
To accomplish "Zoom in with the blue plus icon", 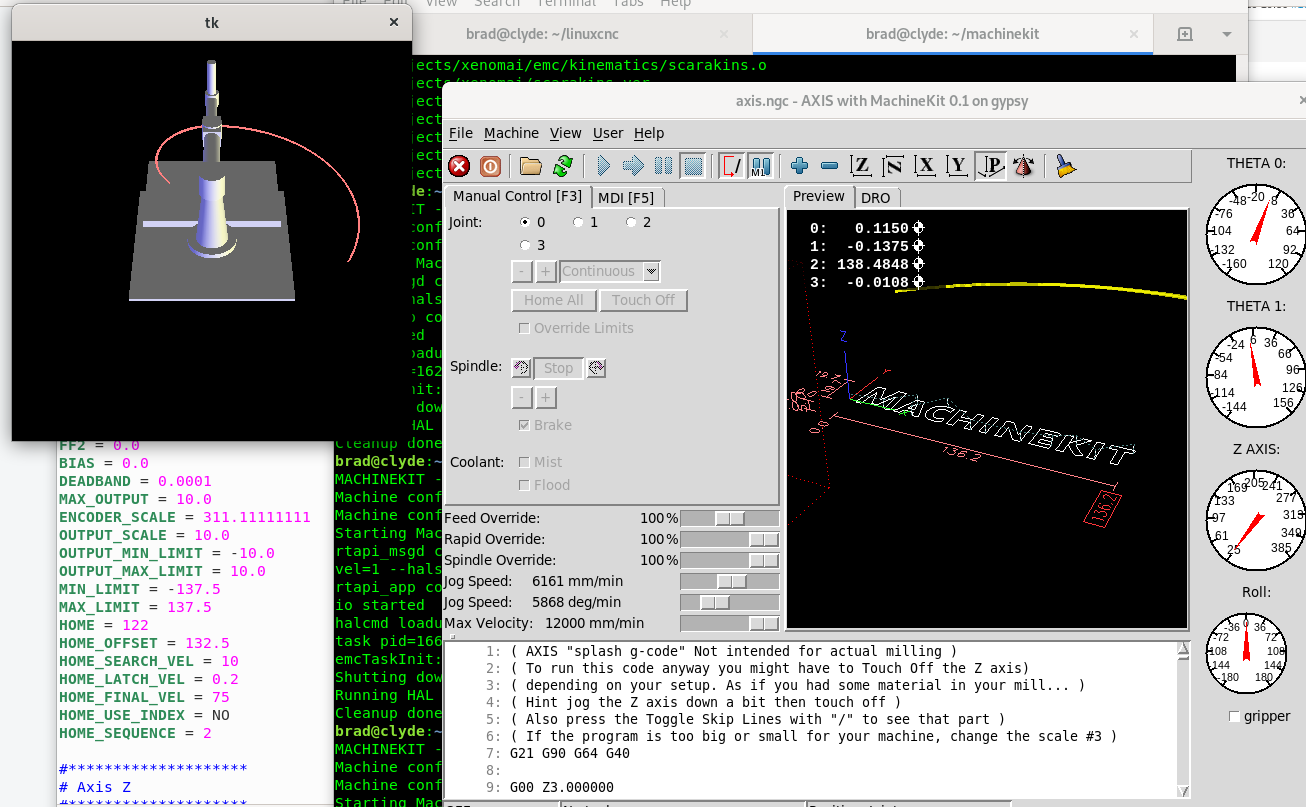I will click(799, 166).
